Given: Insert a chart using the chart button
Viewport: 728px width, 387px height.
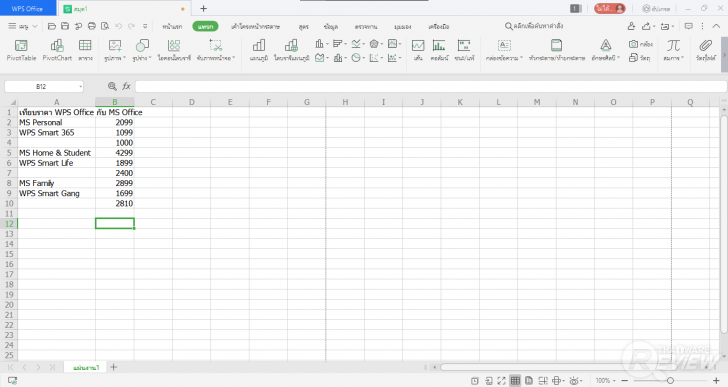Looking at the screenshot, I should [259, 50].
